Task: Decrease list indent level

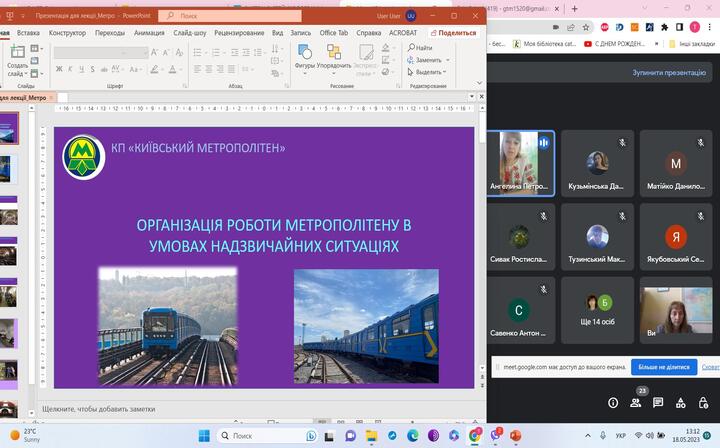Action: point(235,52)
